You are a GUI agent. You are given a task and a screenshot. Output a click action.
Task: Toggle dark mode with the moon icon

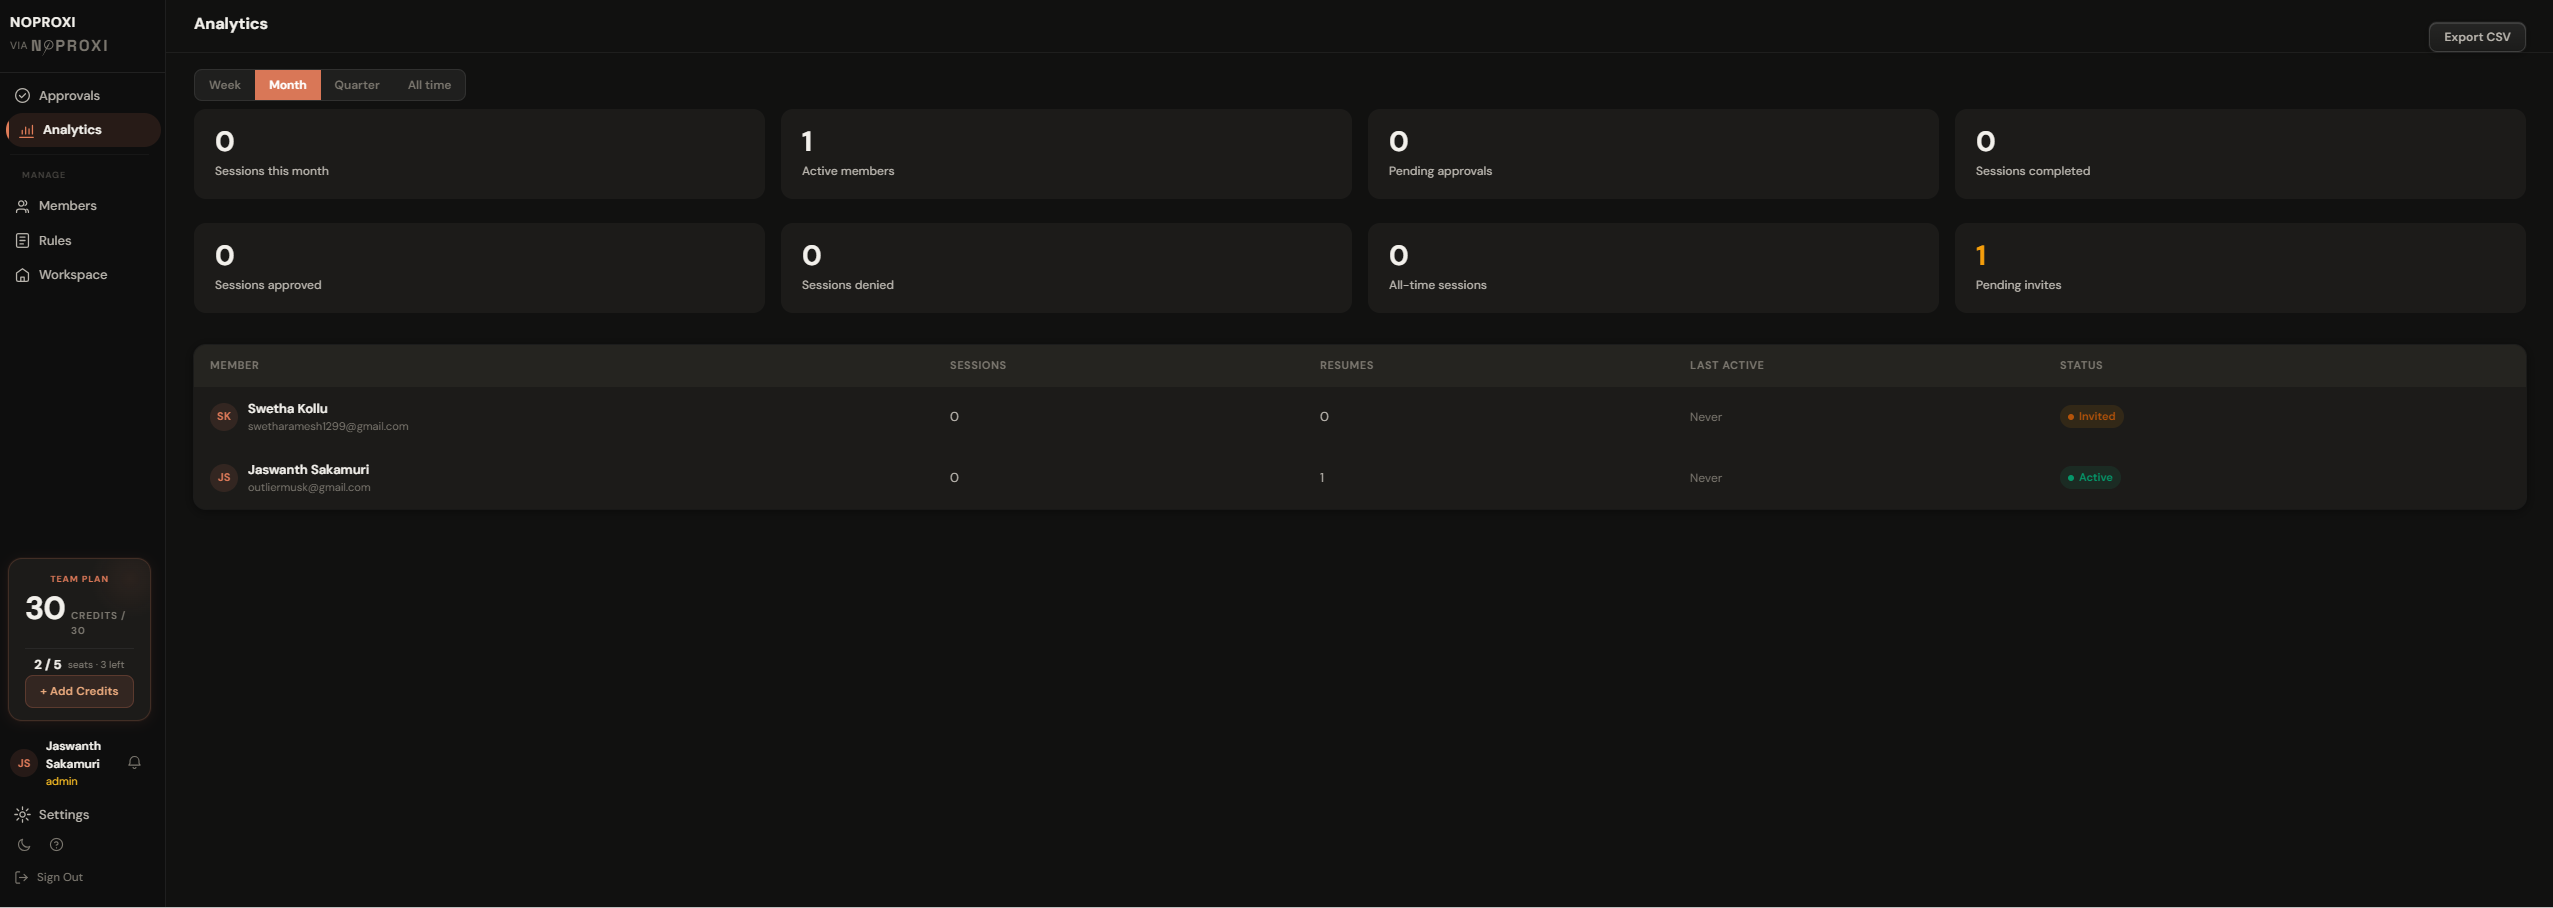(24, 845)
